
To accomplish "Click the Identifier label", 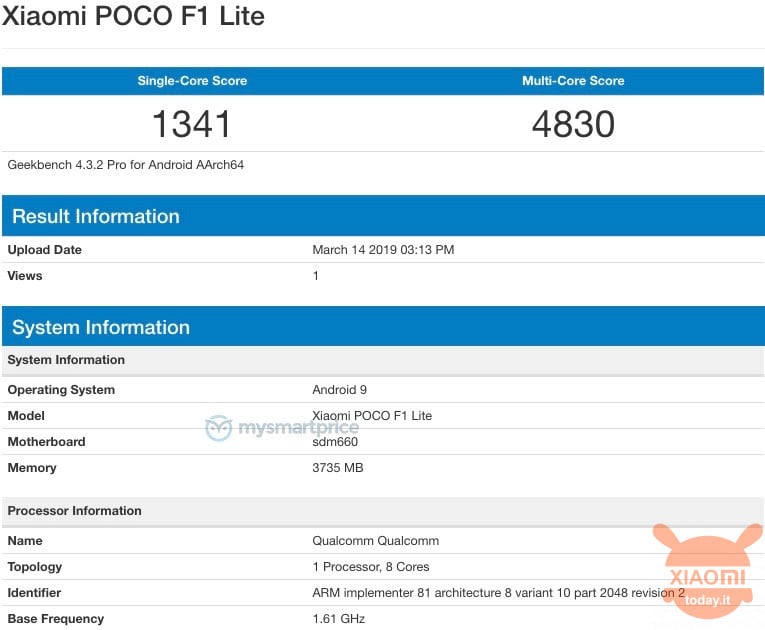I will click(34, 593).
